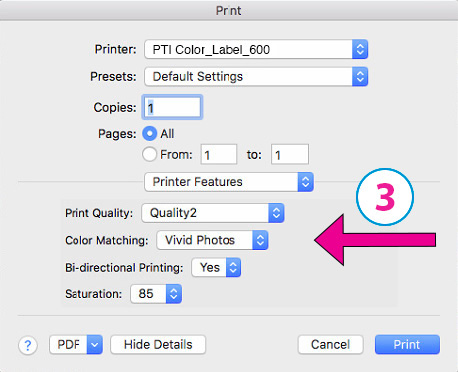Open the PTI Color_Label_600 printer menu
The height and width of the screenshot is (372, 458).
point(256,50)
